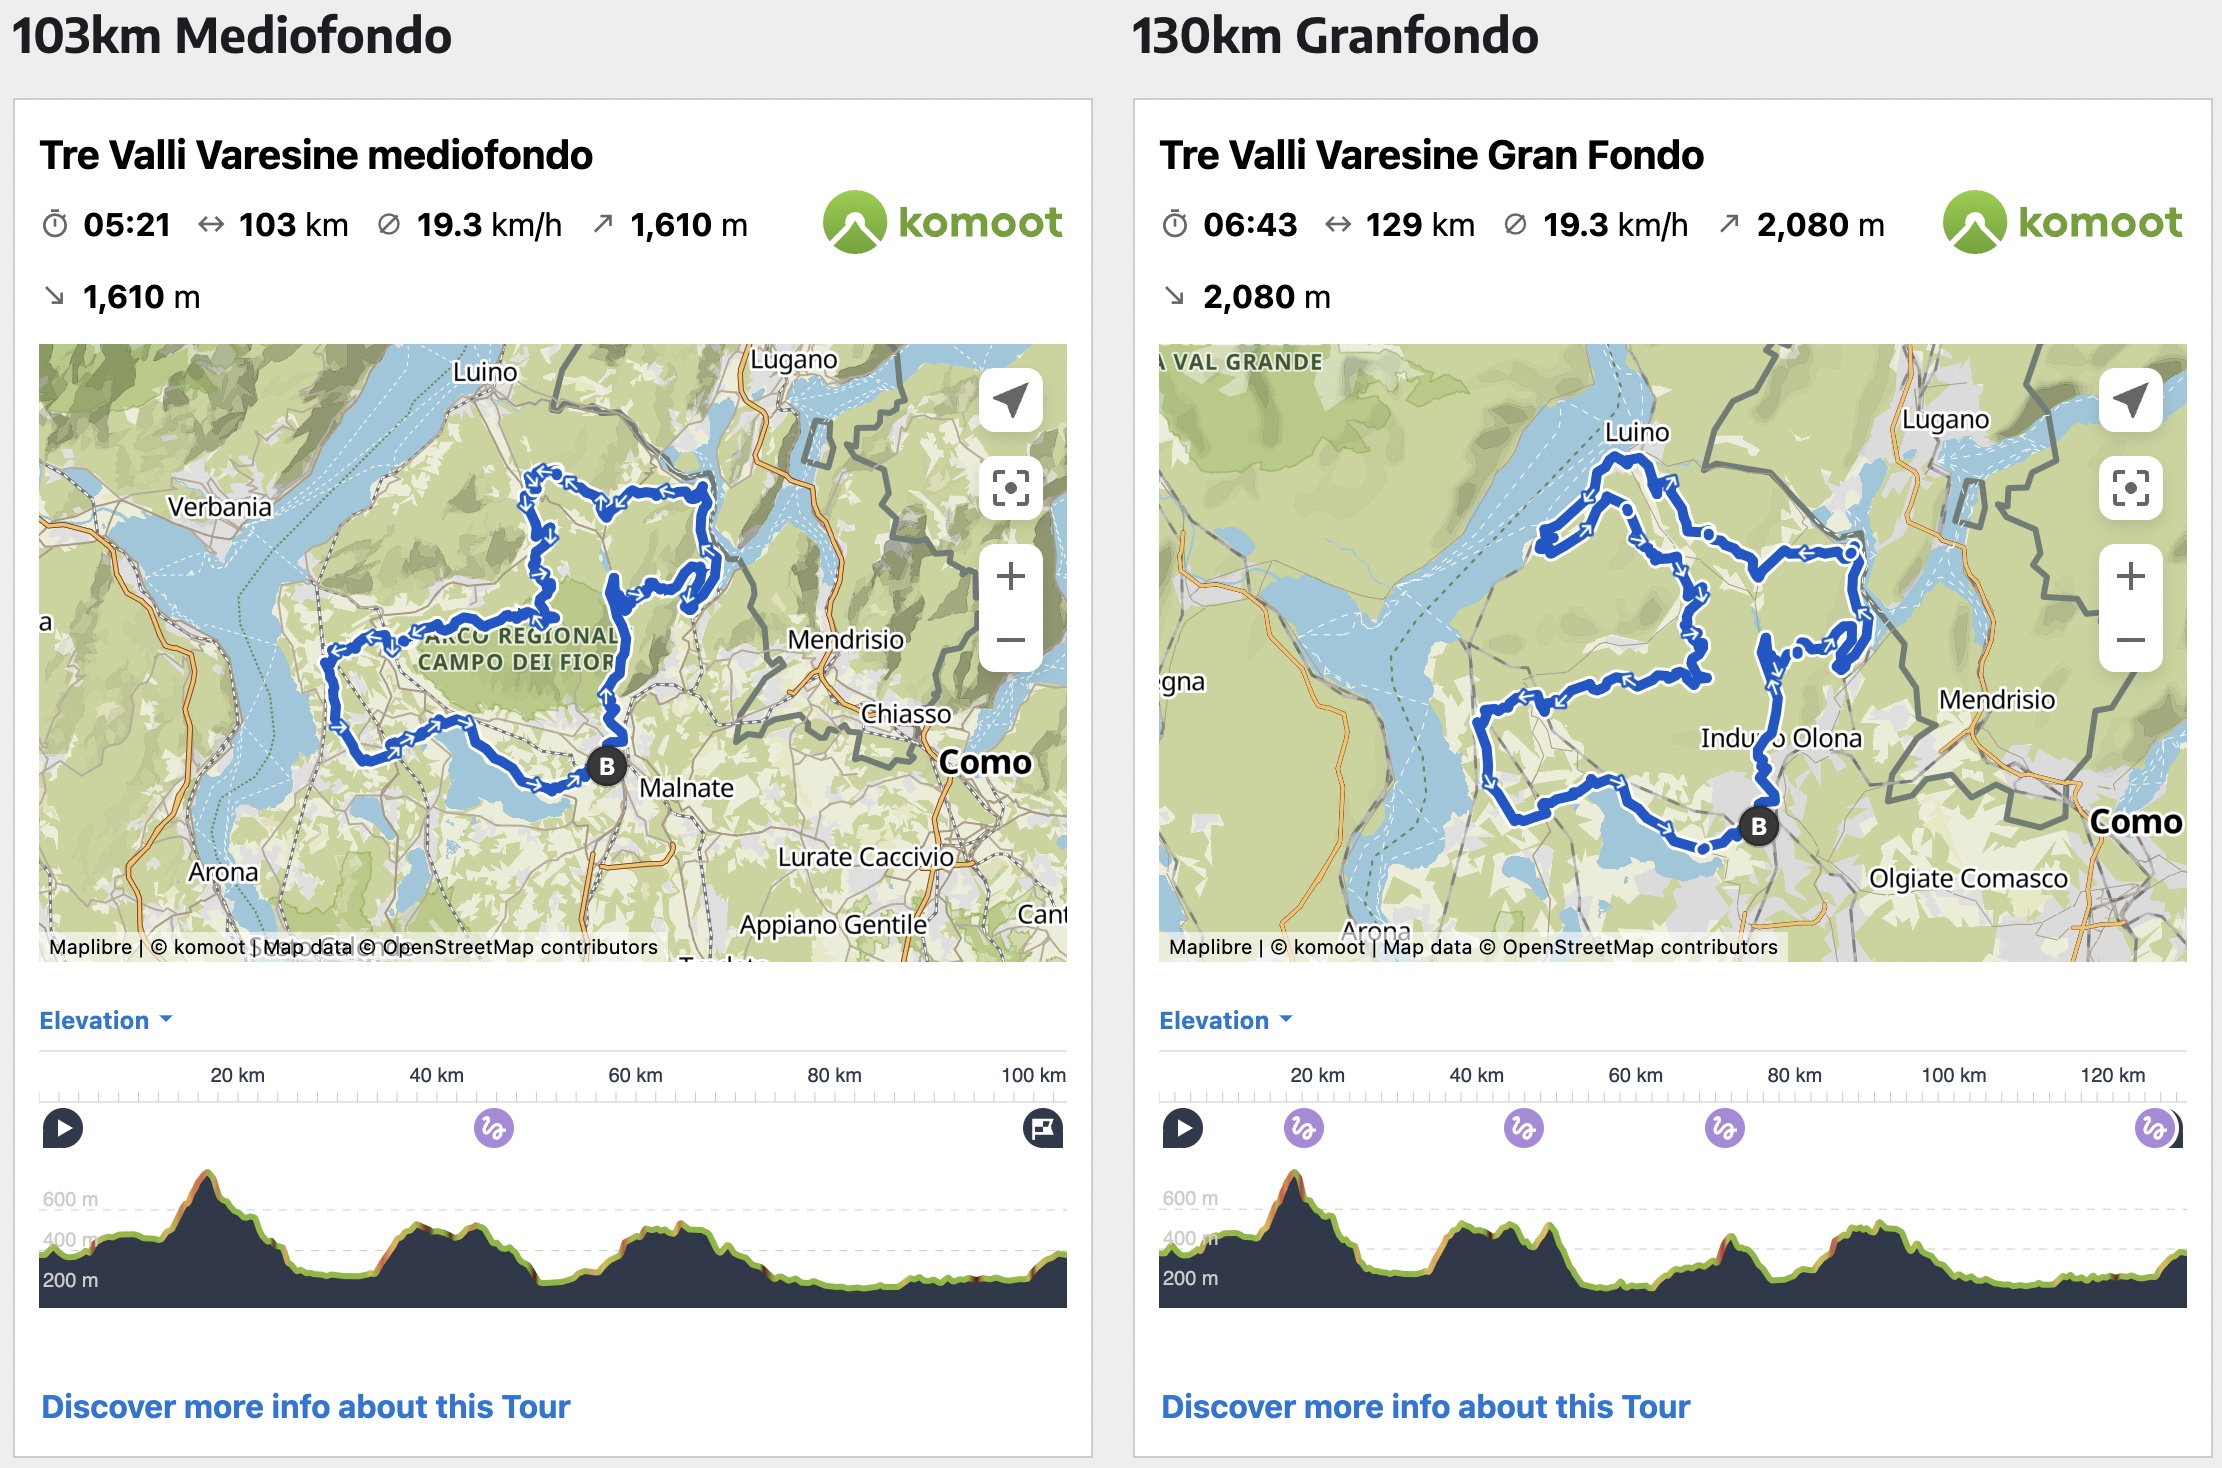Open the komoot logo on Gran Fondo card
This screenshot has width=2222, height=1468.
tap(2062, 222)
